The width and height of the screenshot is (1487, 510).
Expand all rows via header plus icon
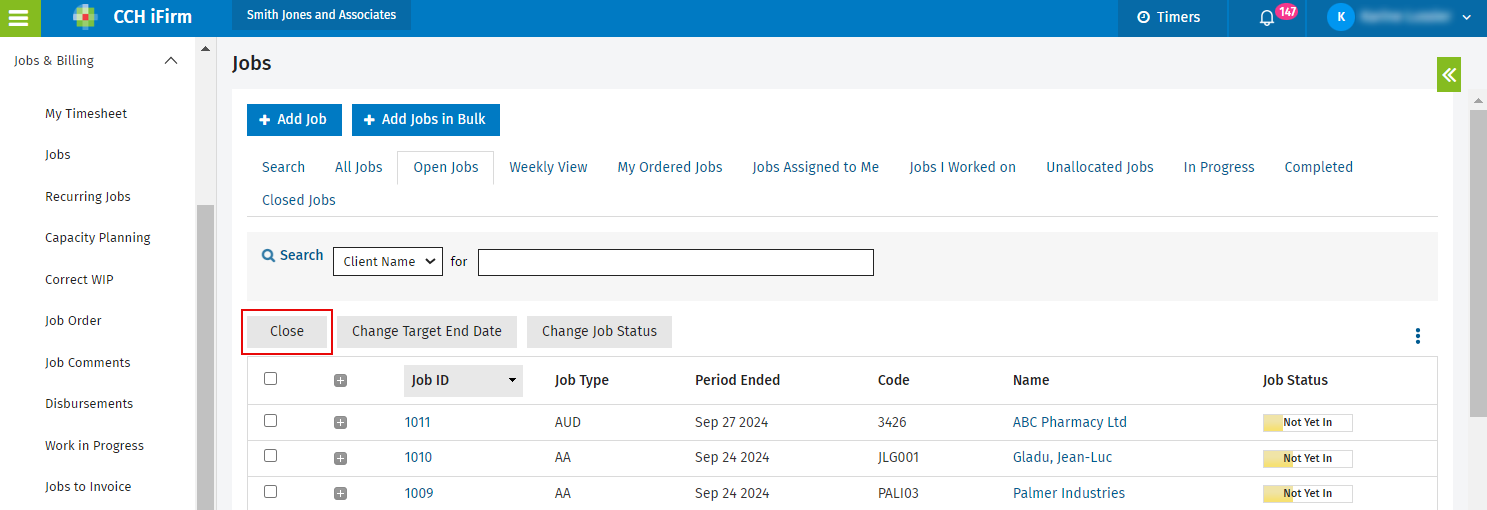pos(340,380)
